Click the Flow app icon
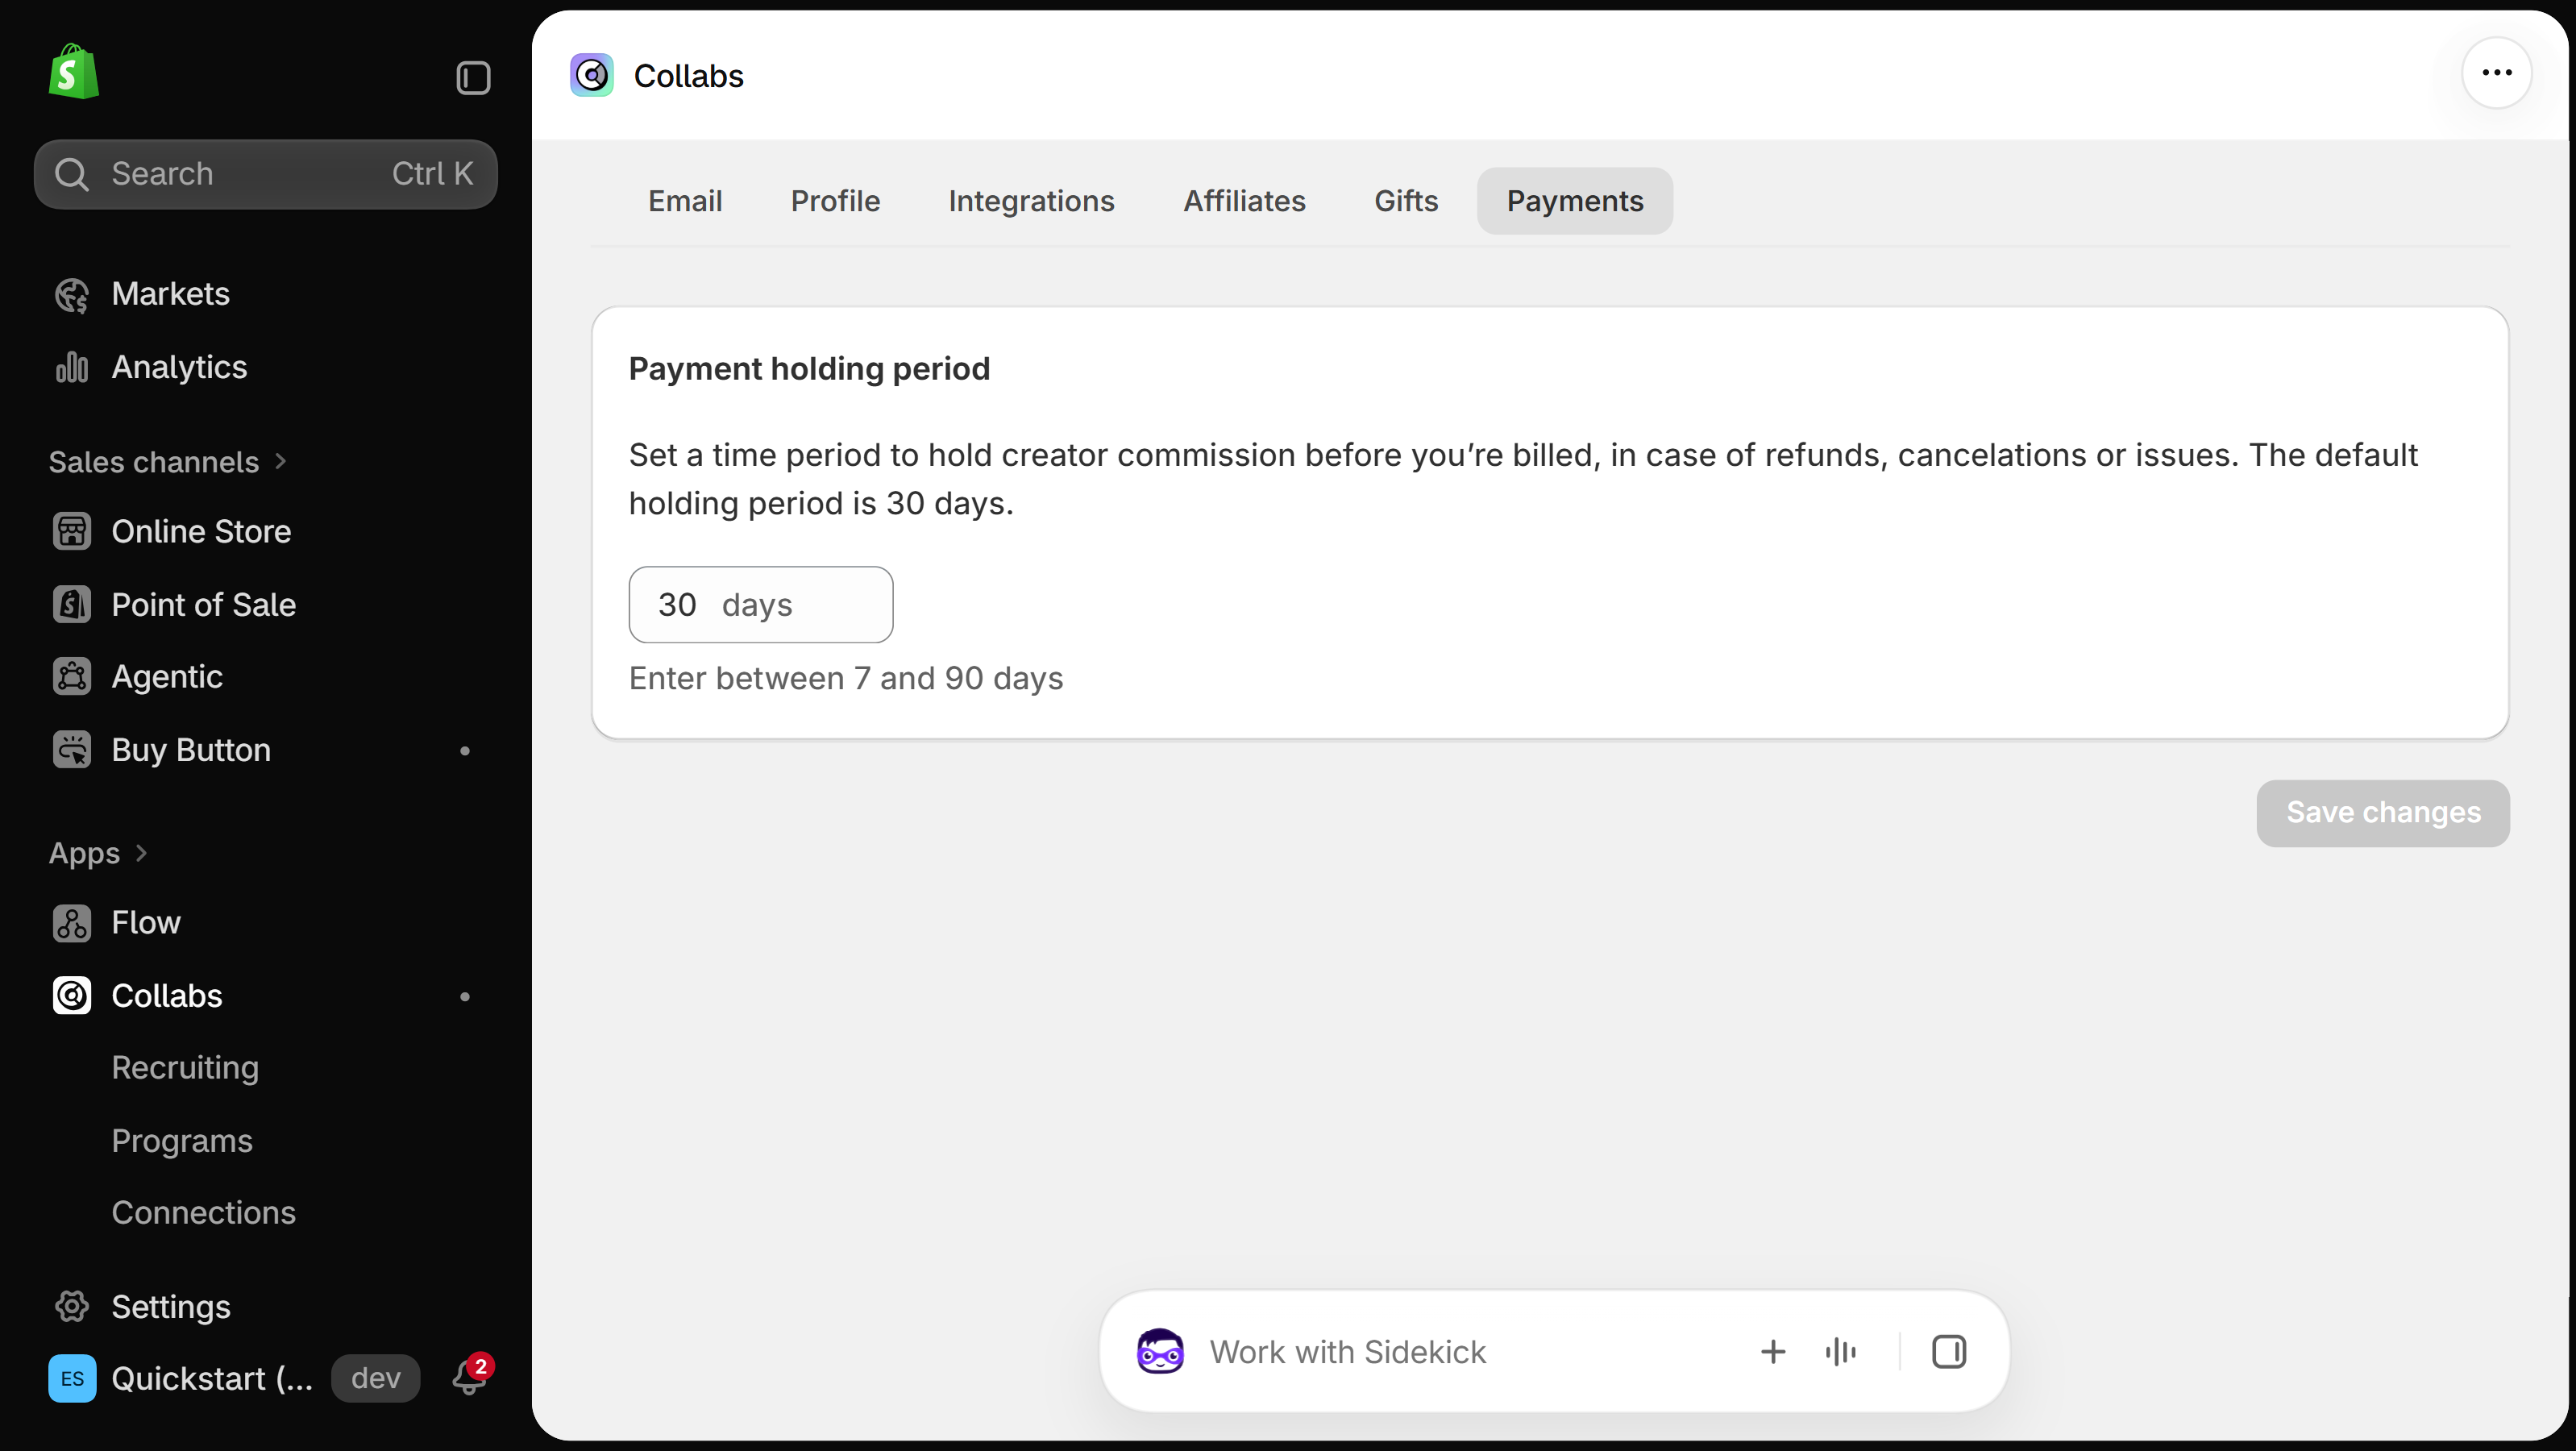2576x1451 pixels. coord(72,923)
